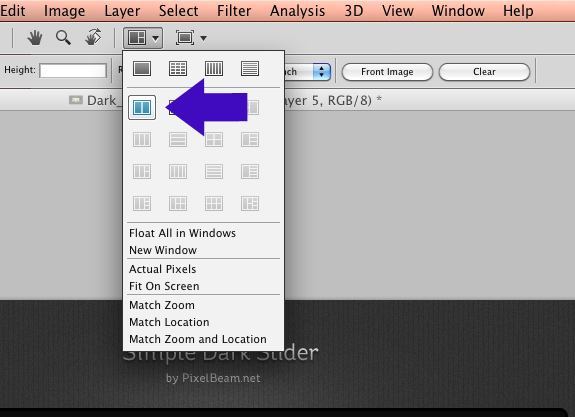Open the Filter menu
575x417 pixels.
pyautogui.click(x=234, y=11)
